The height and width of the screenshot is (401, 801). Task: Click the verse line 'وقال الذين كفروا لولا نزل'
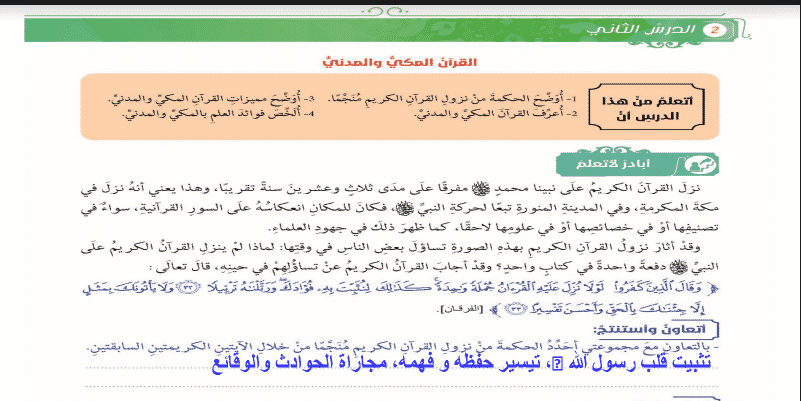[399, 288]
